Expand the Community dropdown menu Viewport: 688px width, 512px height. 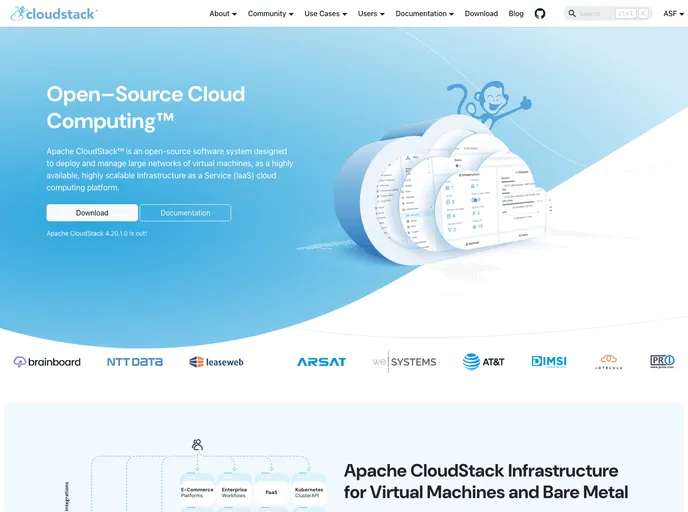click(x=270, y=14)
